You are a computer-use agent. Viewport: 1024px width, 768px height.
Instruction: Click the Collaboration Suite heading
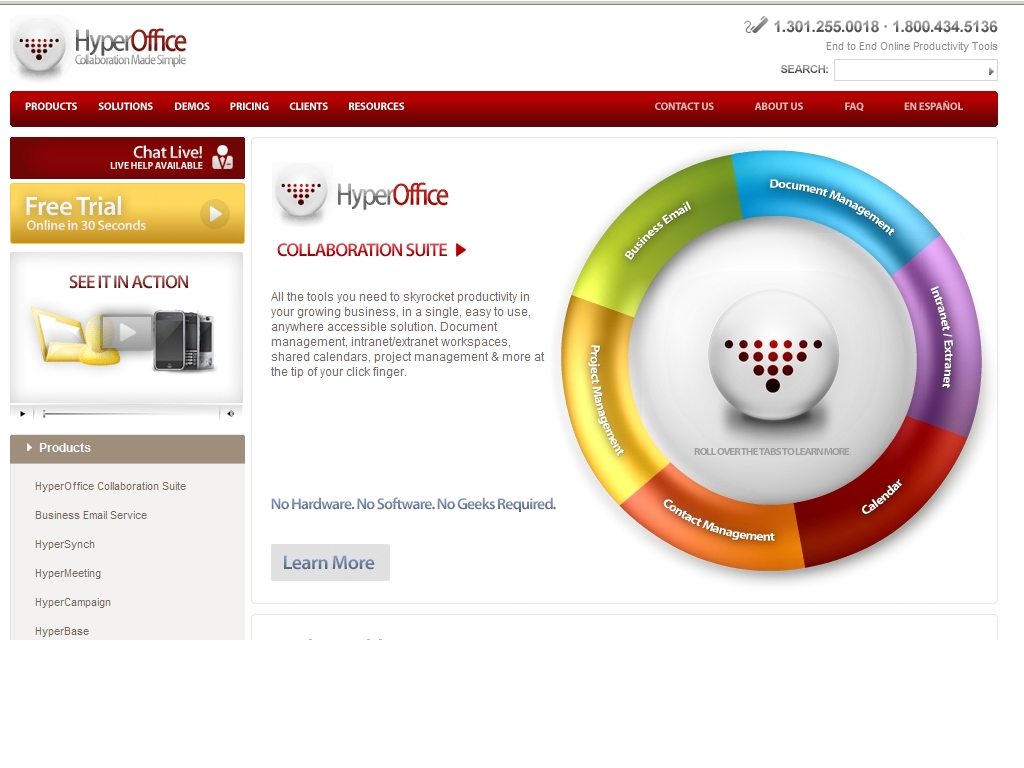click(x=362, y=250)
